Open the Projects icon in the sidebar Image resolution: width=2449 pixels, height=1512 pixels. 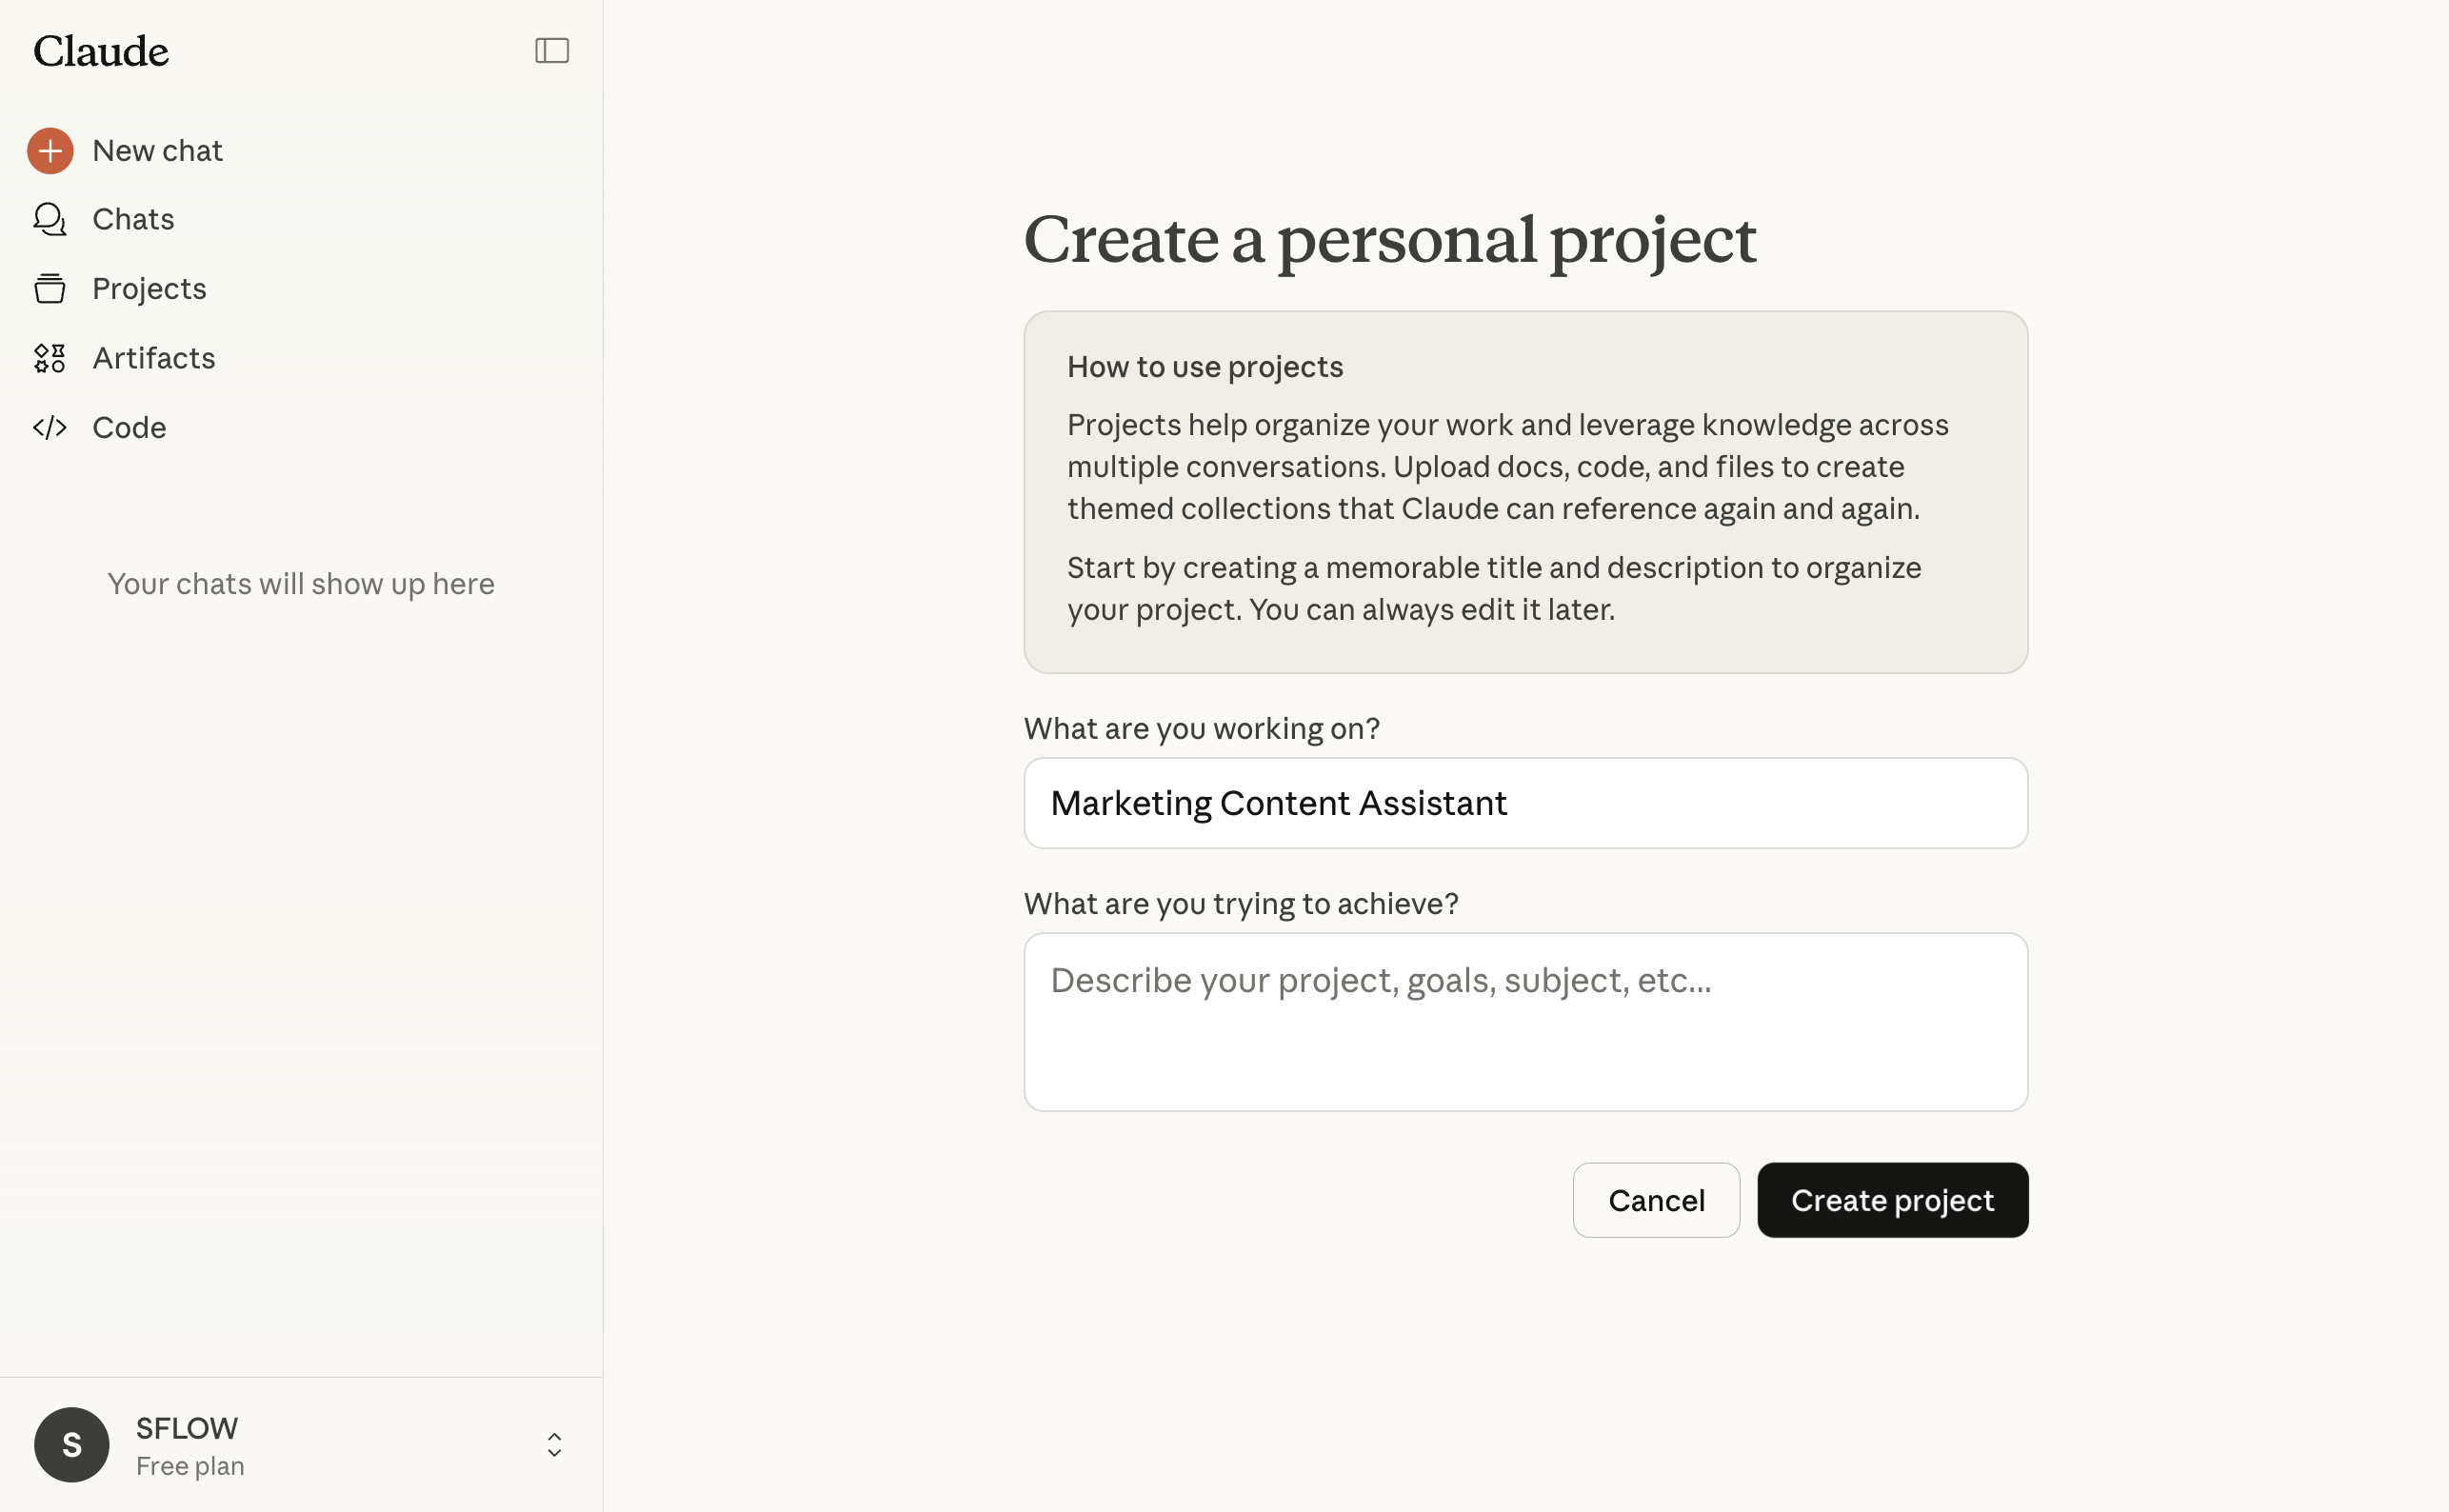point(49,288)
